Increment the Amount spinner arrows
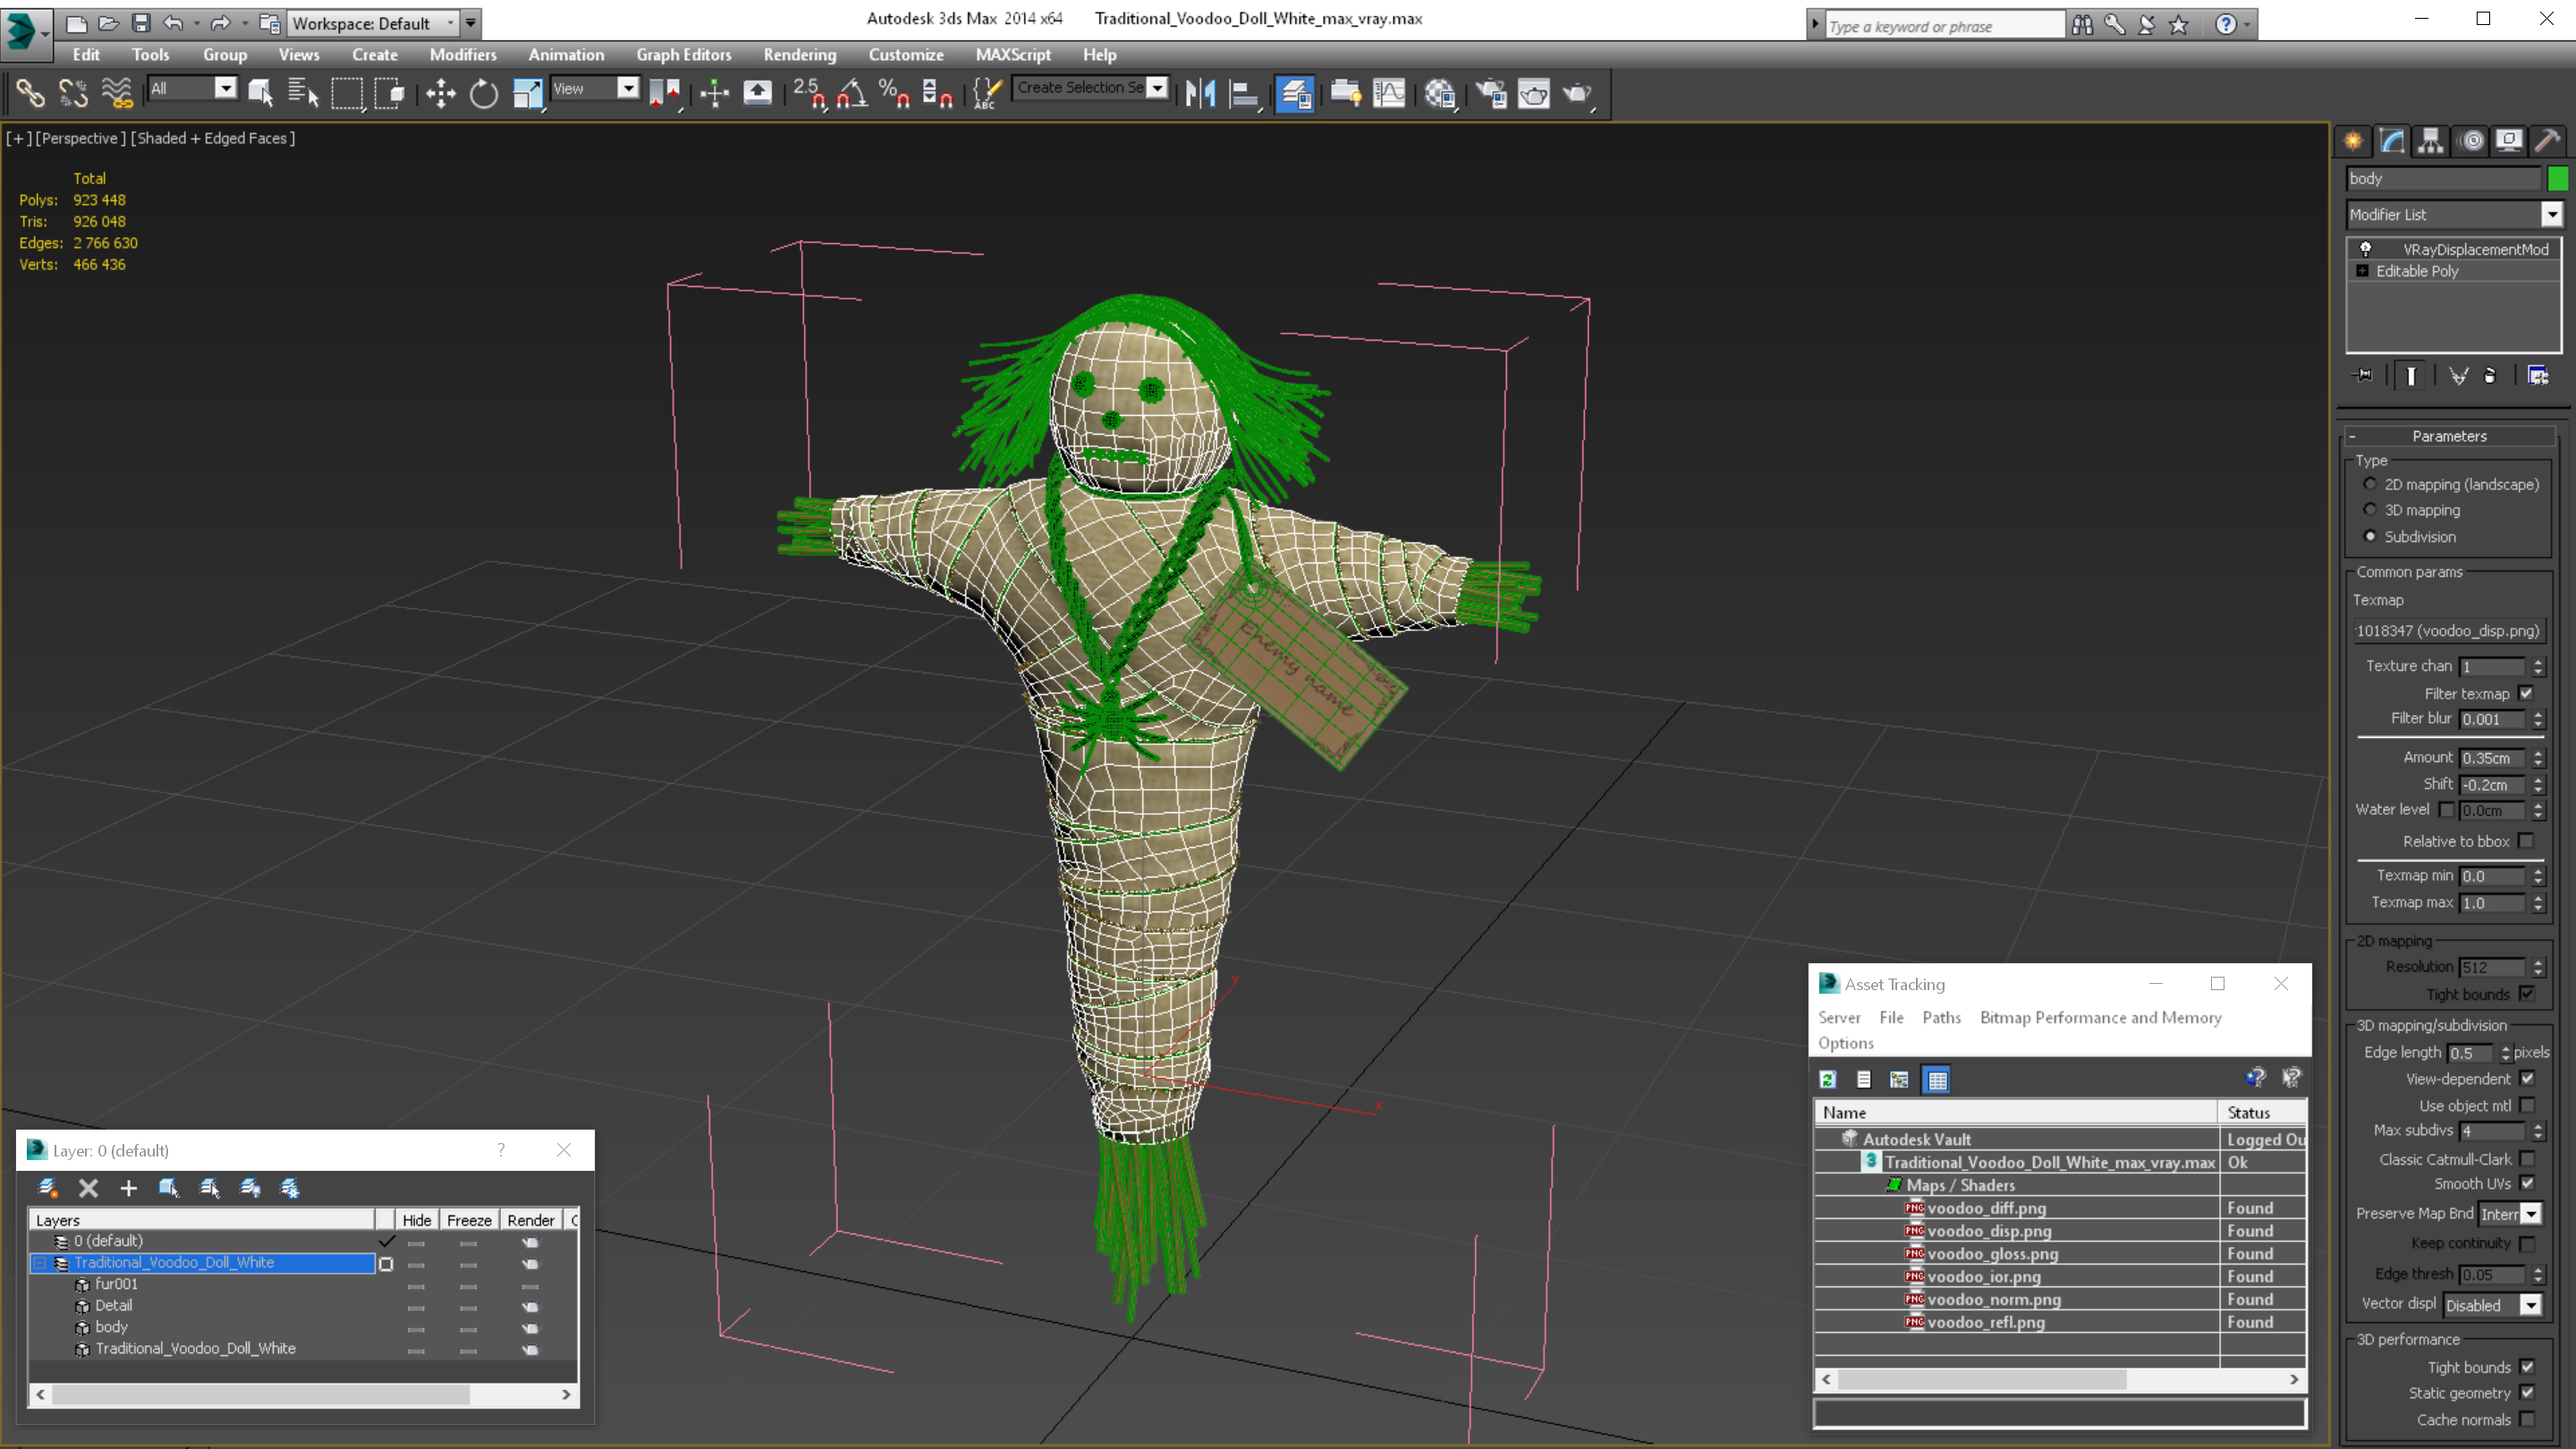This screenshot has height=1449, width=2576. click(2538, 753)
